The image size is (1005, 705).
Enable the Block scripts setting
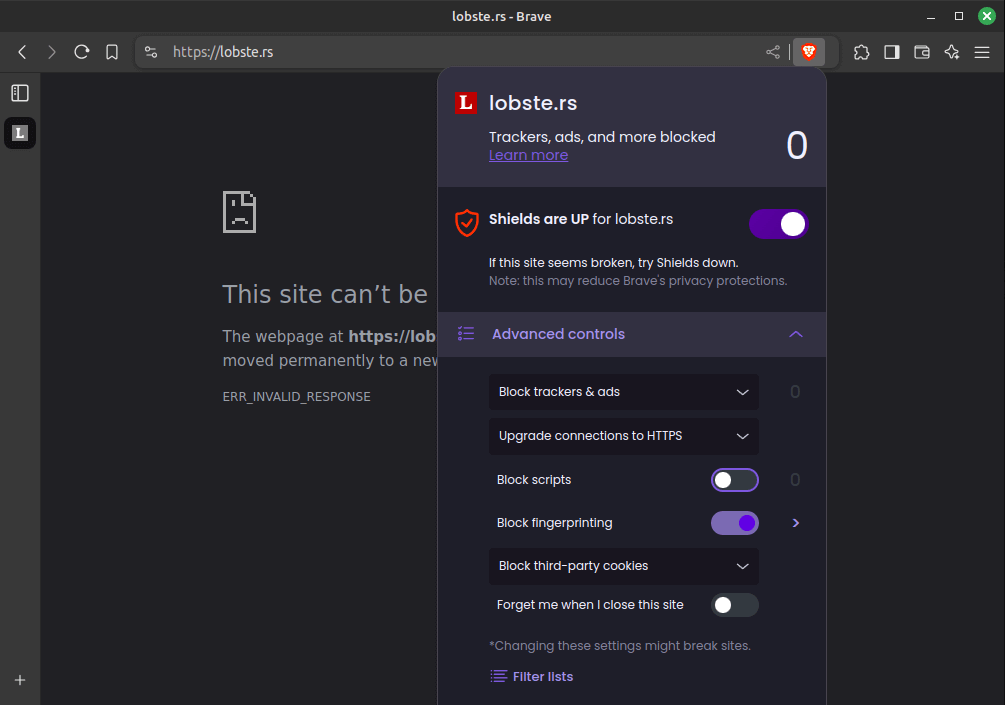pos(735,480)
